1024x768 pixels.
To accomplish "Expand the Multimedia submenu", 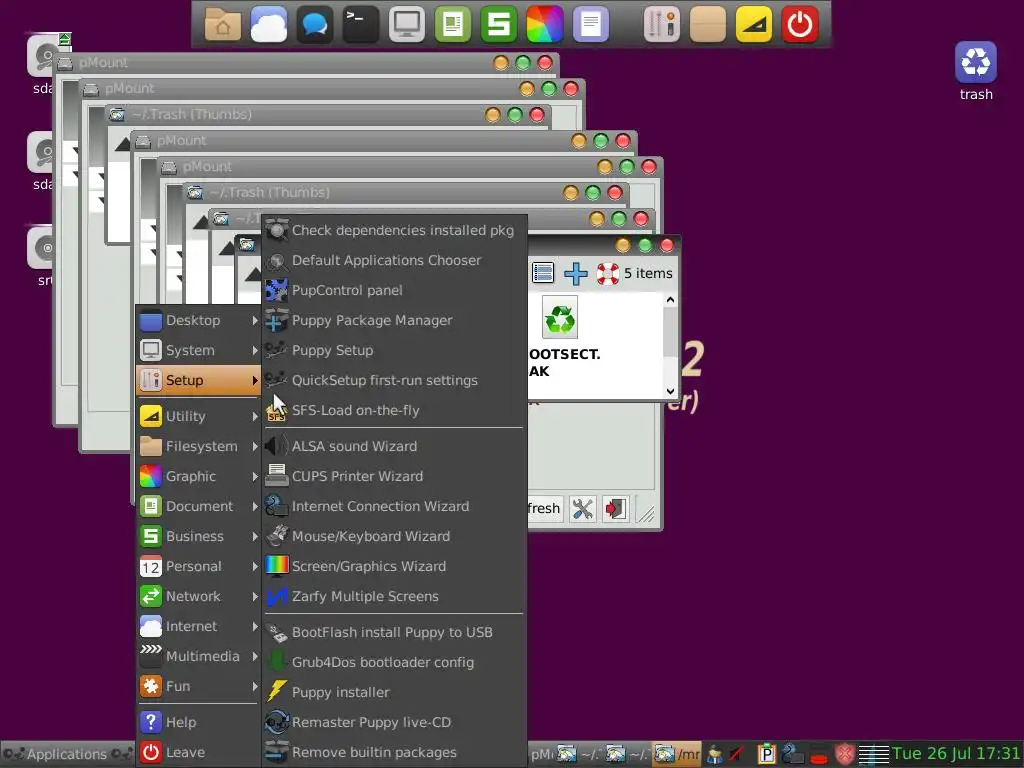I will 199,656.
